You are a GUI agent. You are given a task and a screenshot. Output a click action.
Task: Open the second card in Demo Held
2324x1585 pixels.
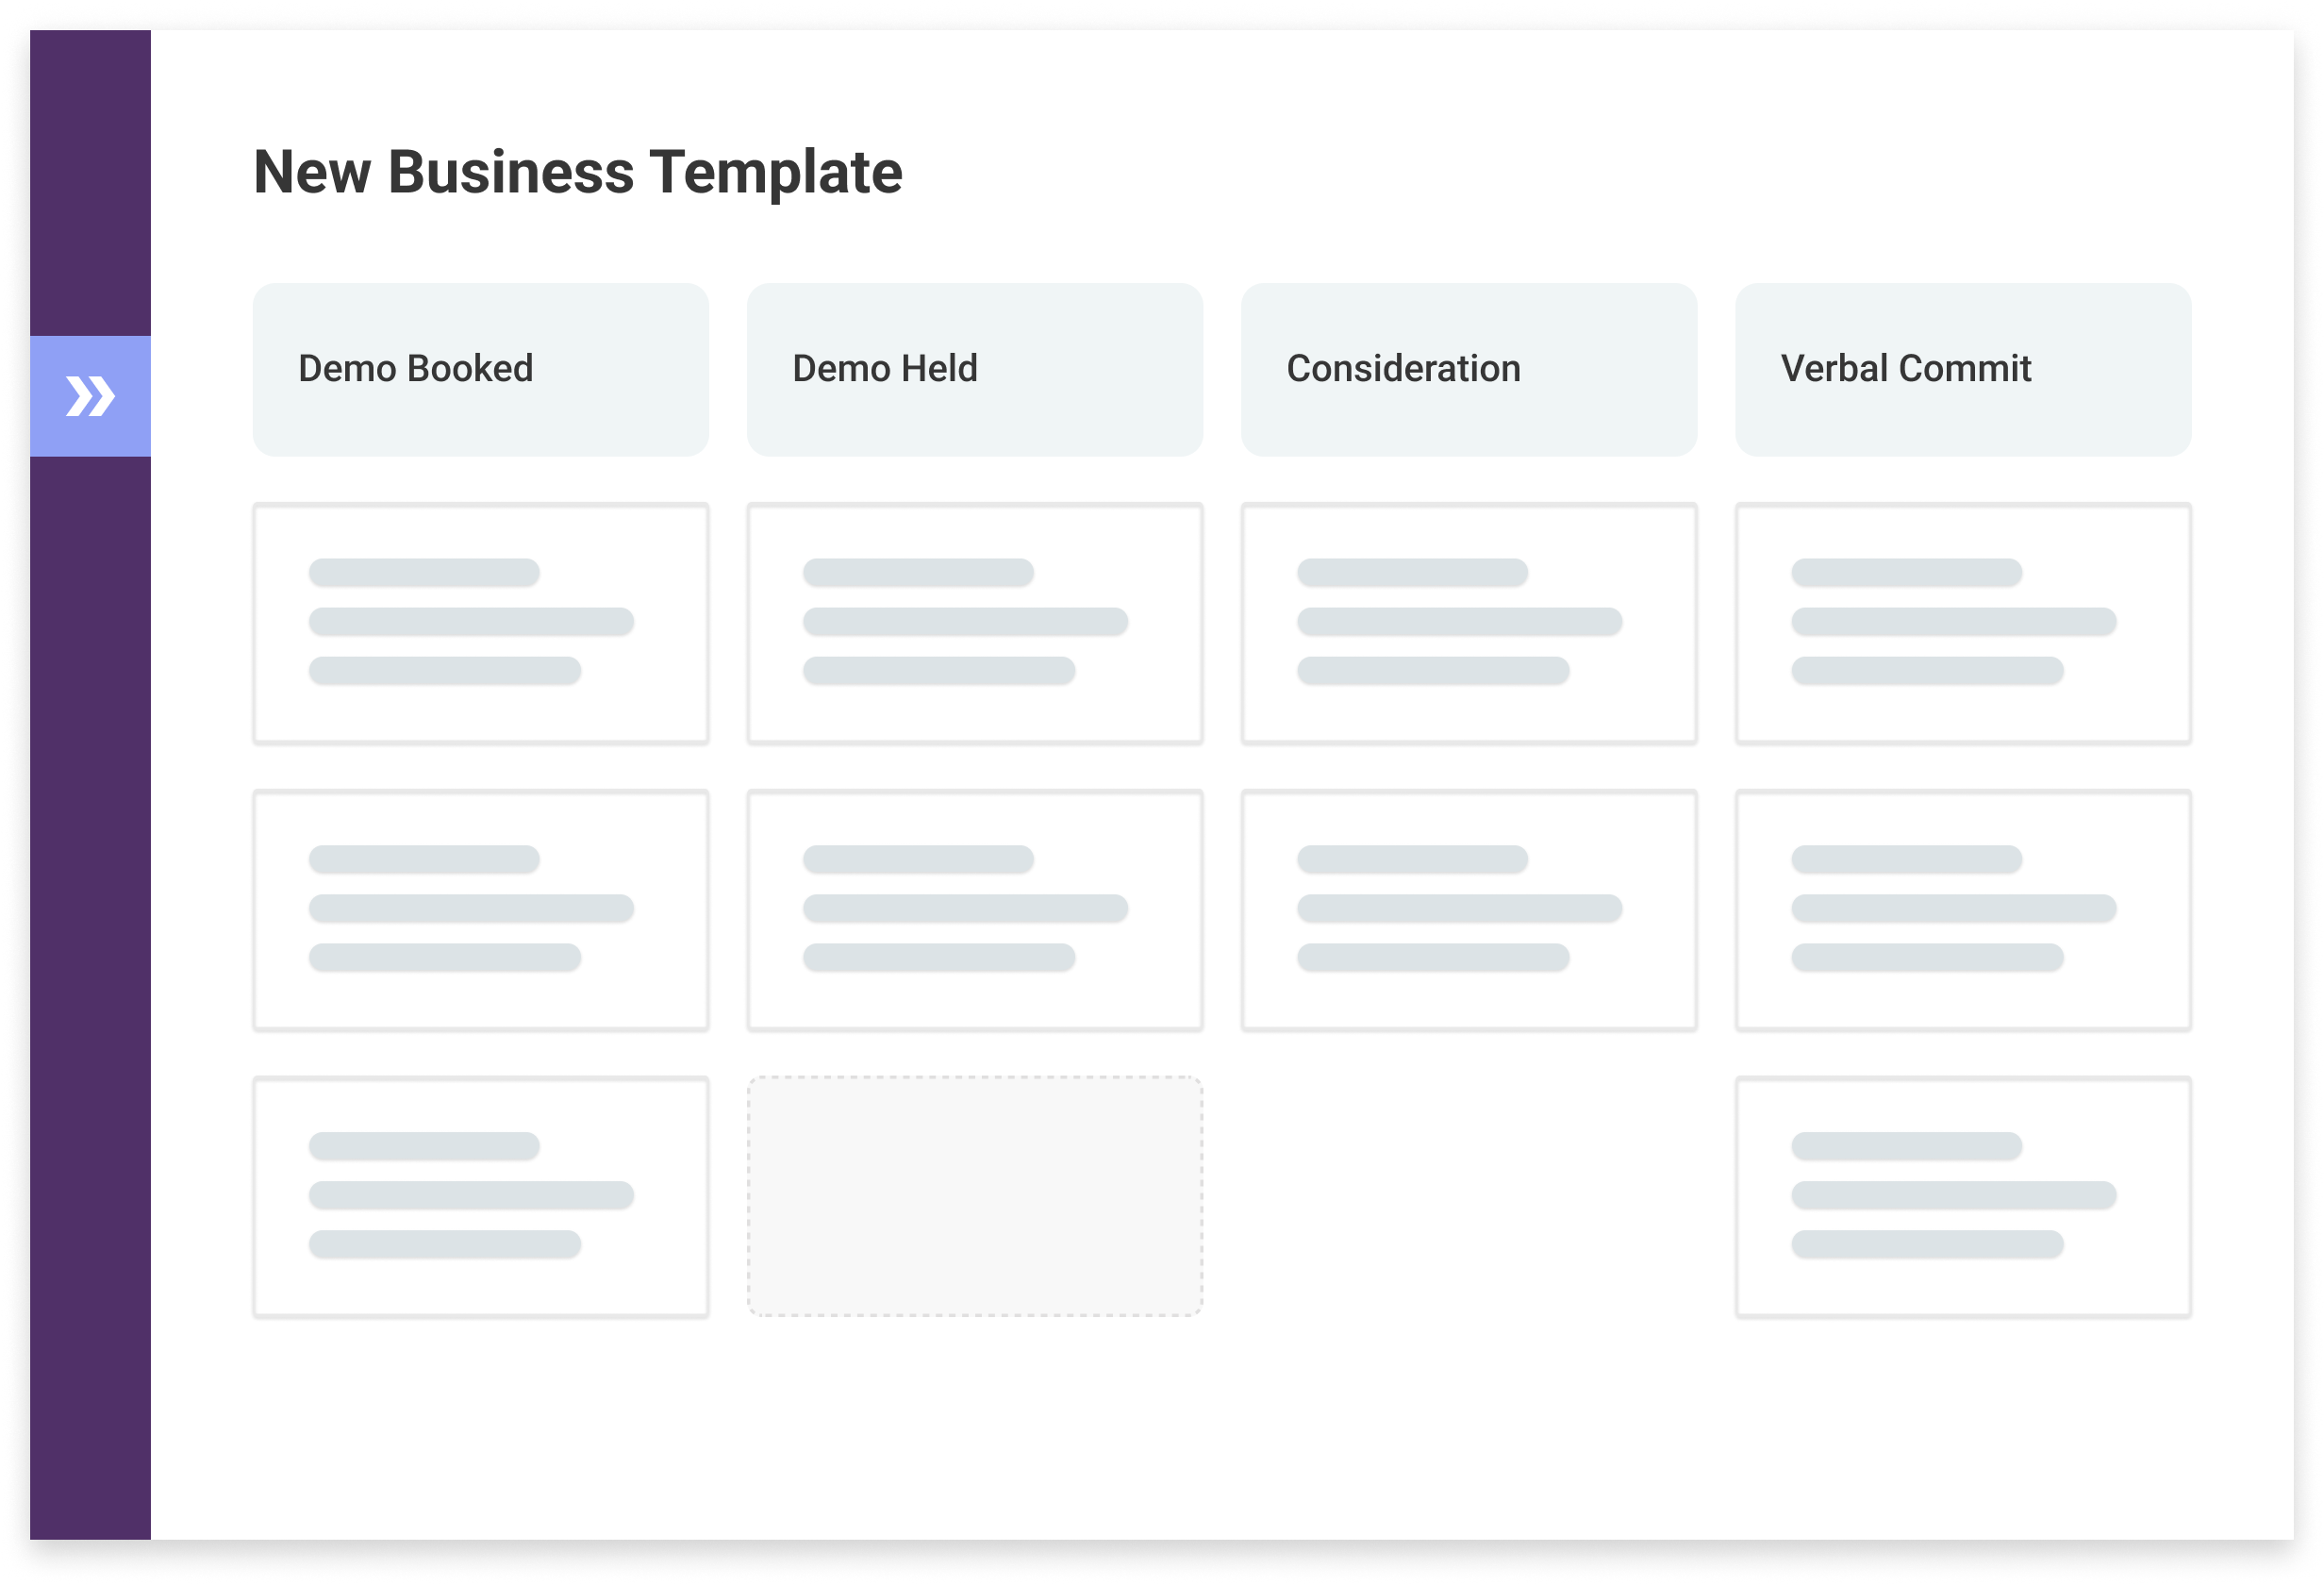tap(975, 910)
